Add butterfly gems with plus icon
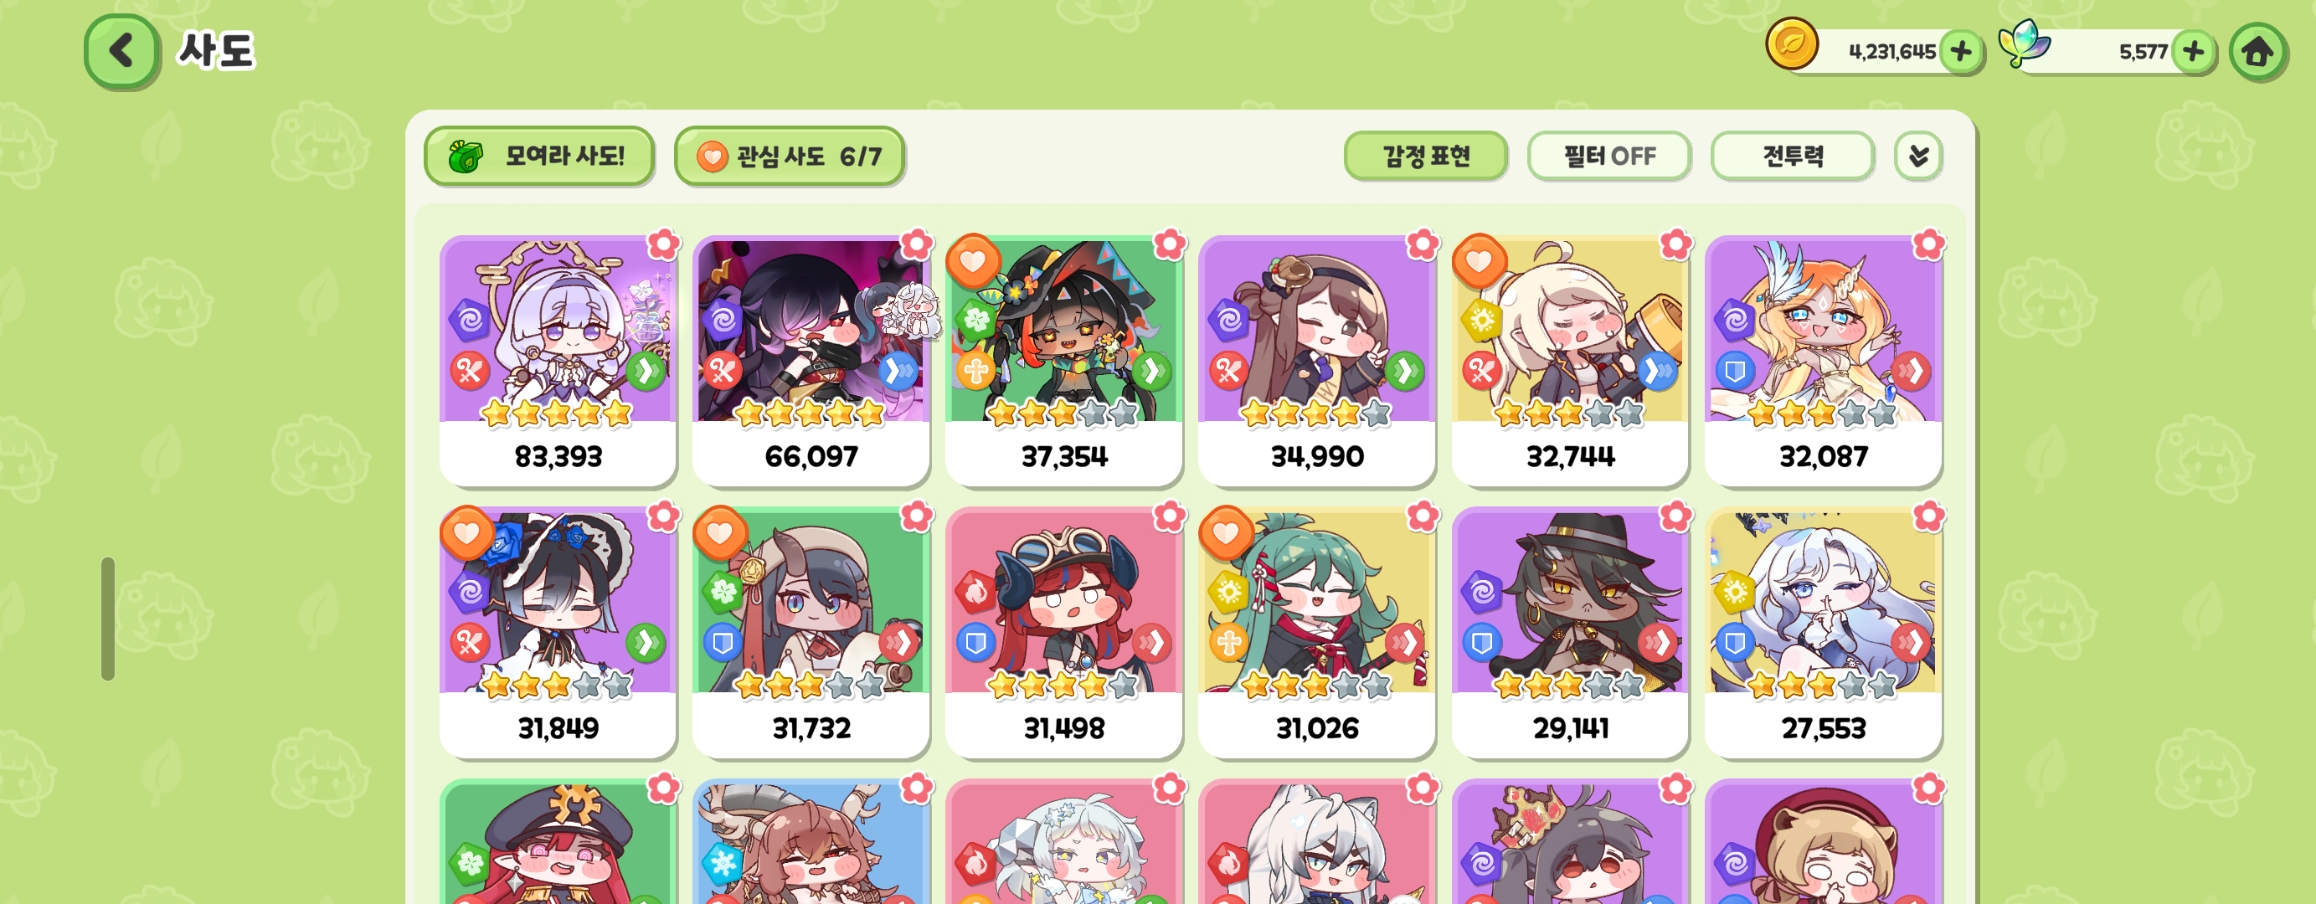The image size is (2316, 904). pyautogui.click(x=2194, y=51)
